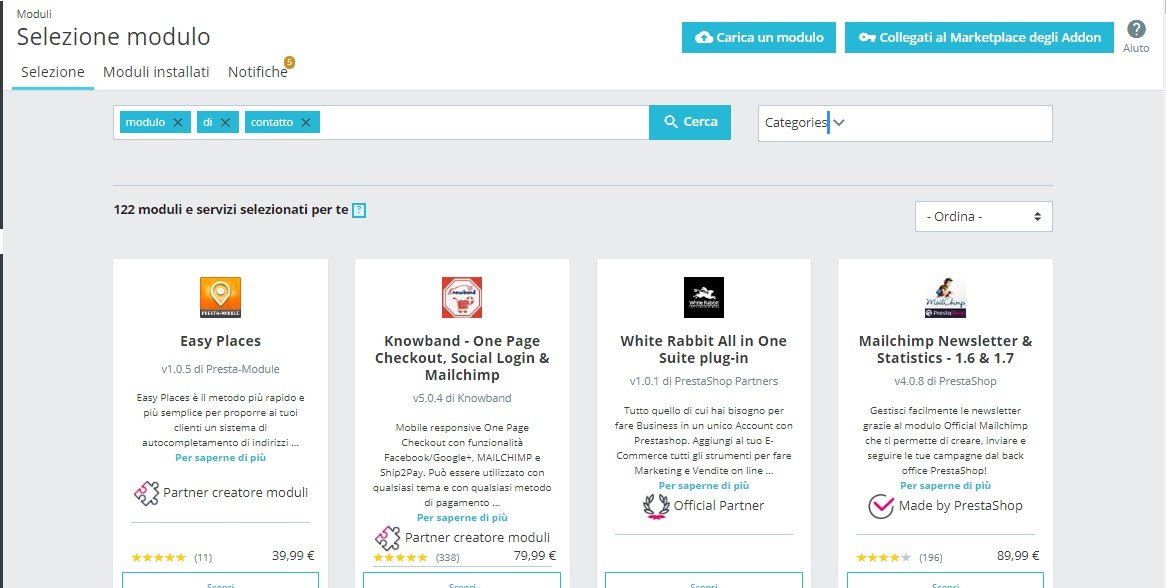Screen dimensions: 1166x588
Task: Click the Made by PrestaShop checkmark icon
Action: 880,506
